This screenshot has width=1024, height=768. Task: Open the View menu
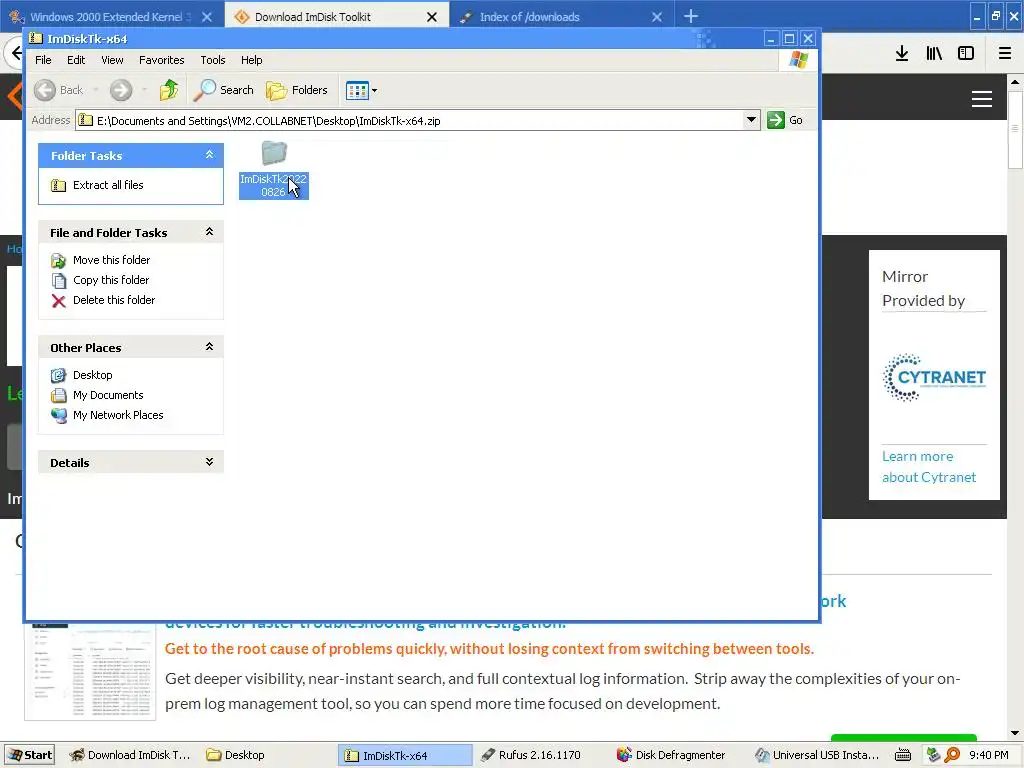(x=112, y=60)
